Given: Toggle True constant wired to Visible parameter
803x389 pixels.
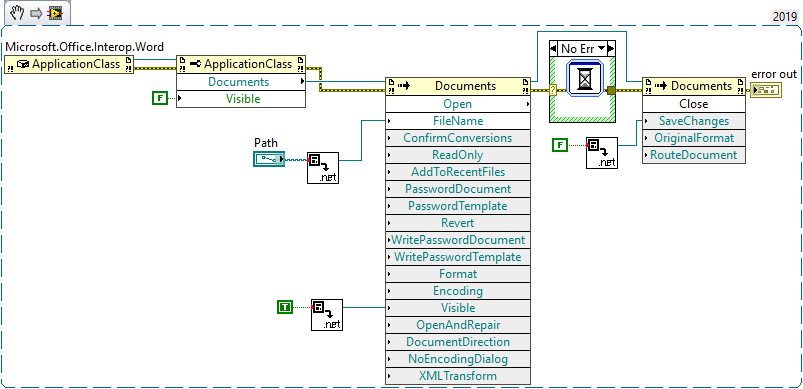Looking at the screenshot, I should click(x=285, y=307).
